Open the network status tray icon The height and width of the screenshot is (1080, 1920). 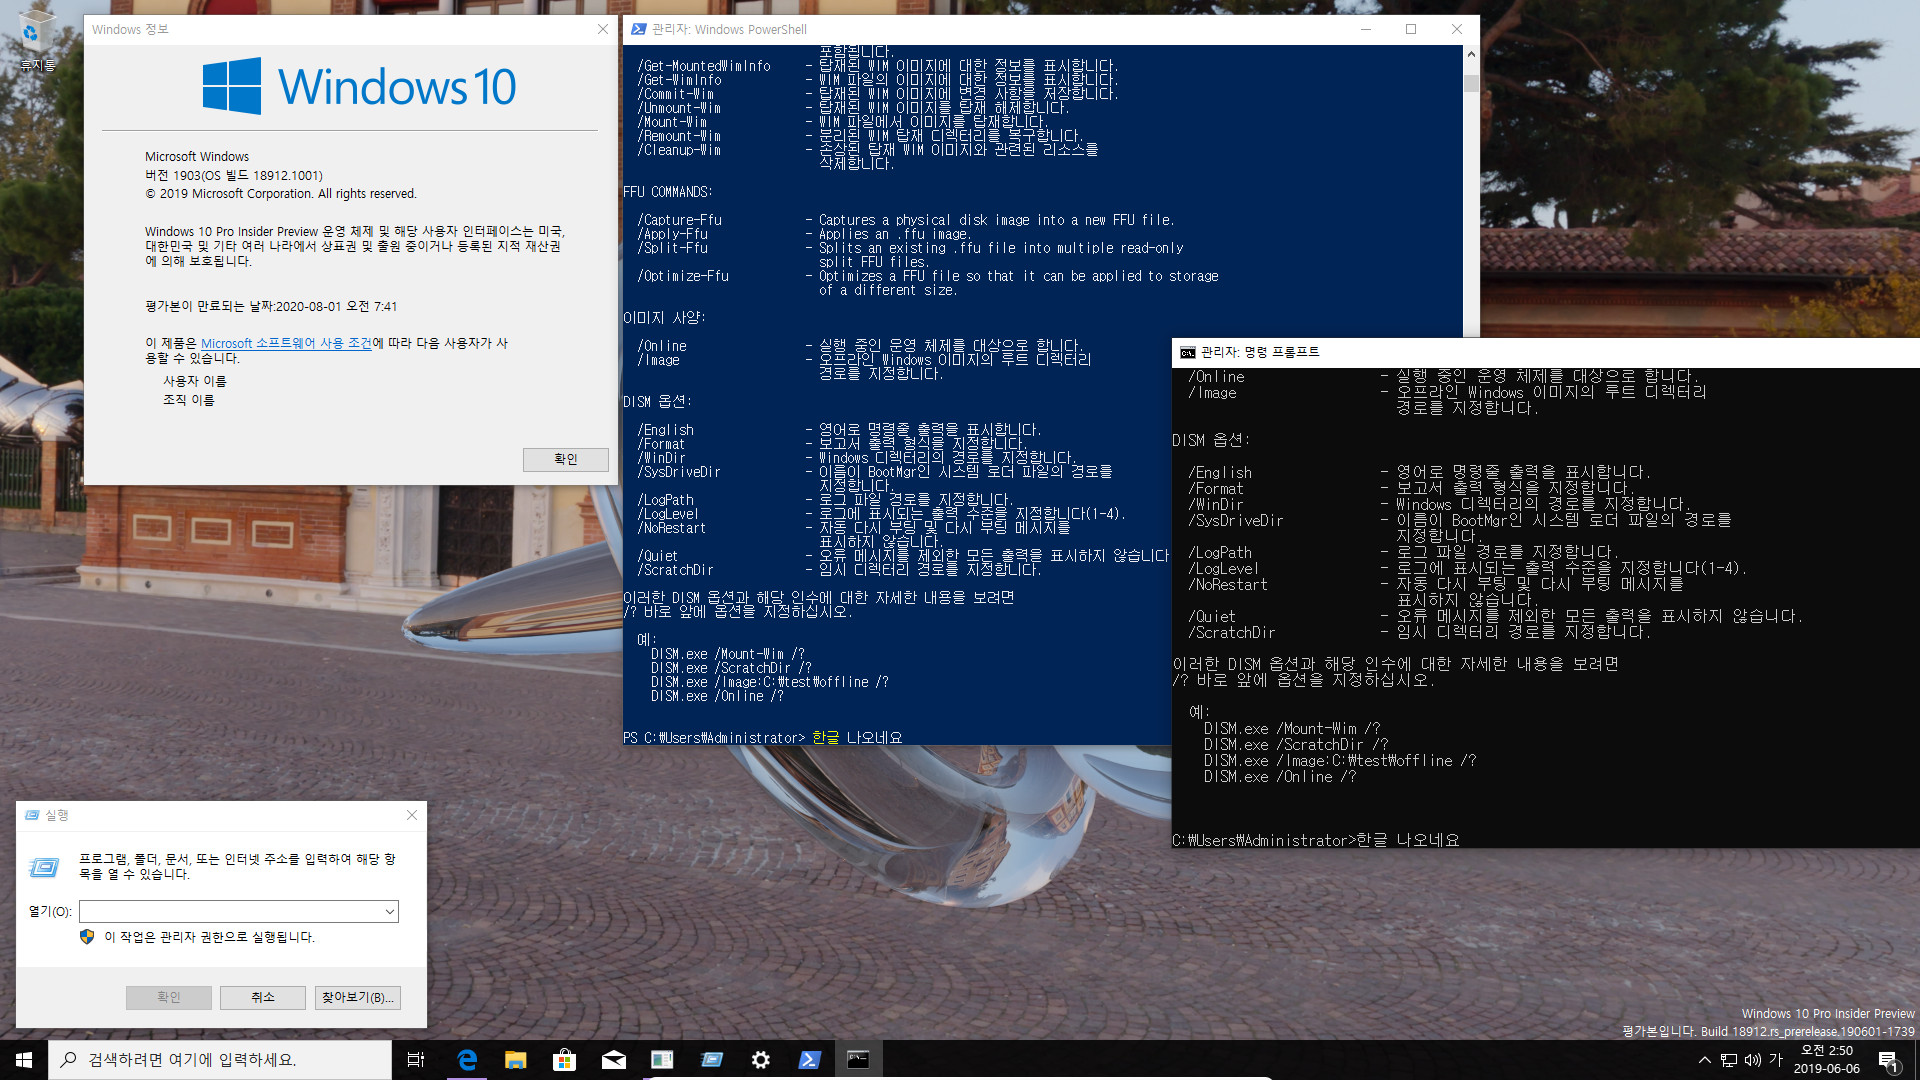pos(1729,1060)
